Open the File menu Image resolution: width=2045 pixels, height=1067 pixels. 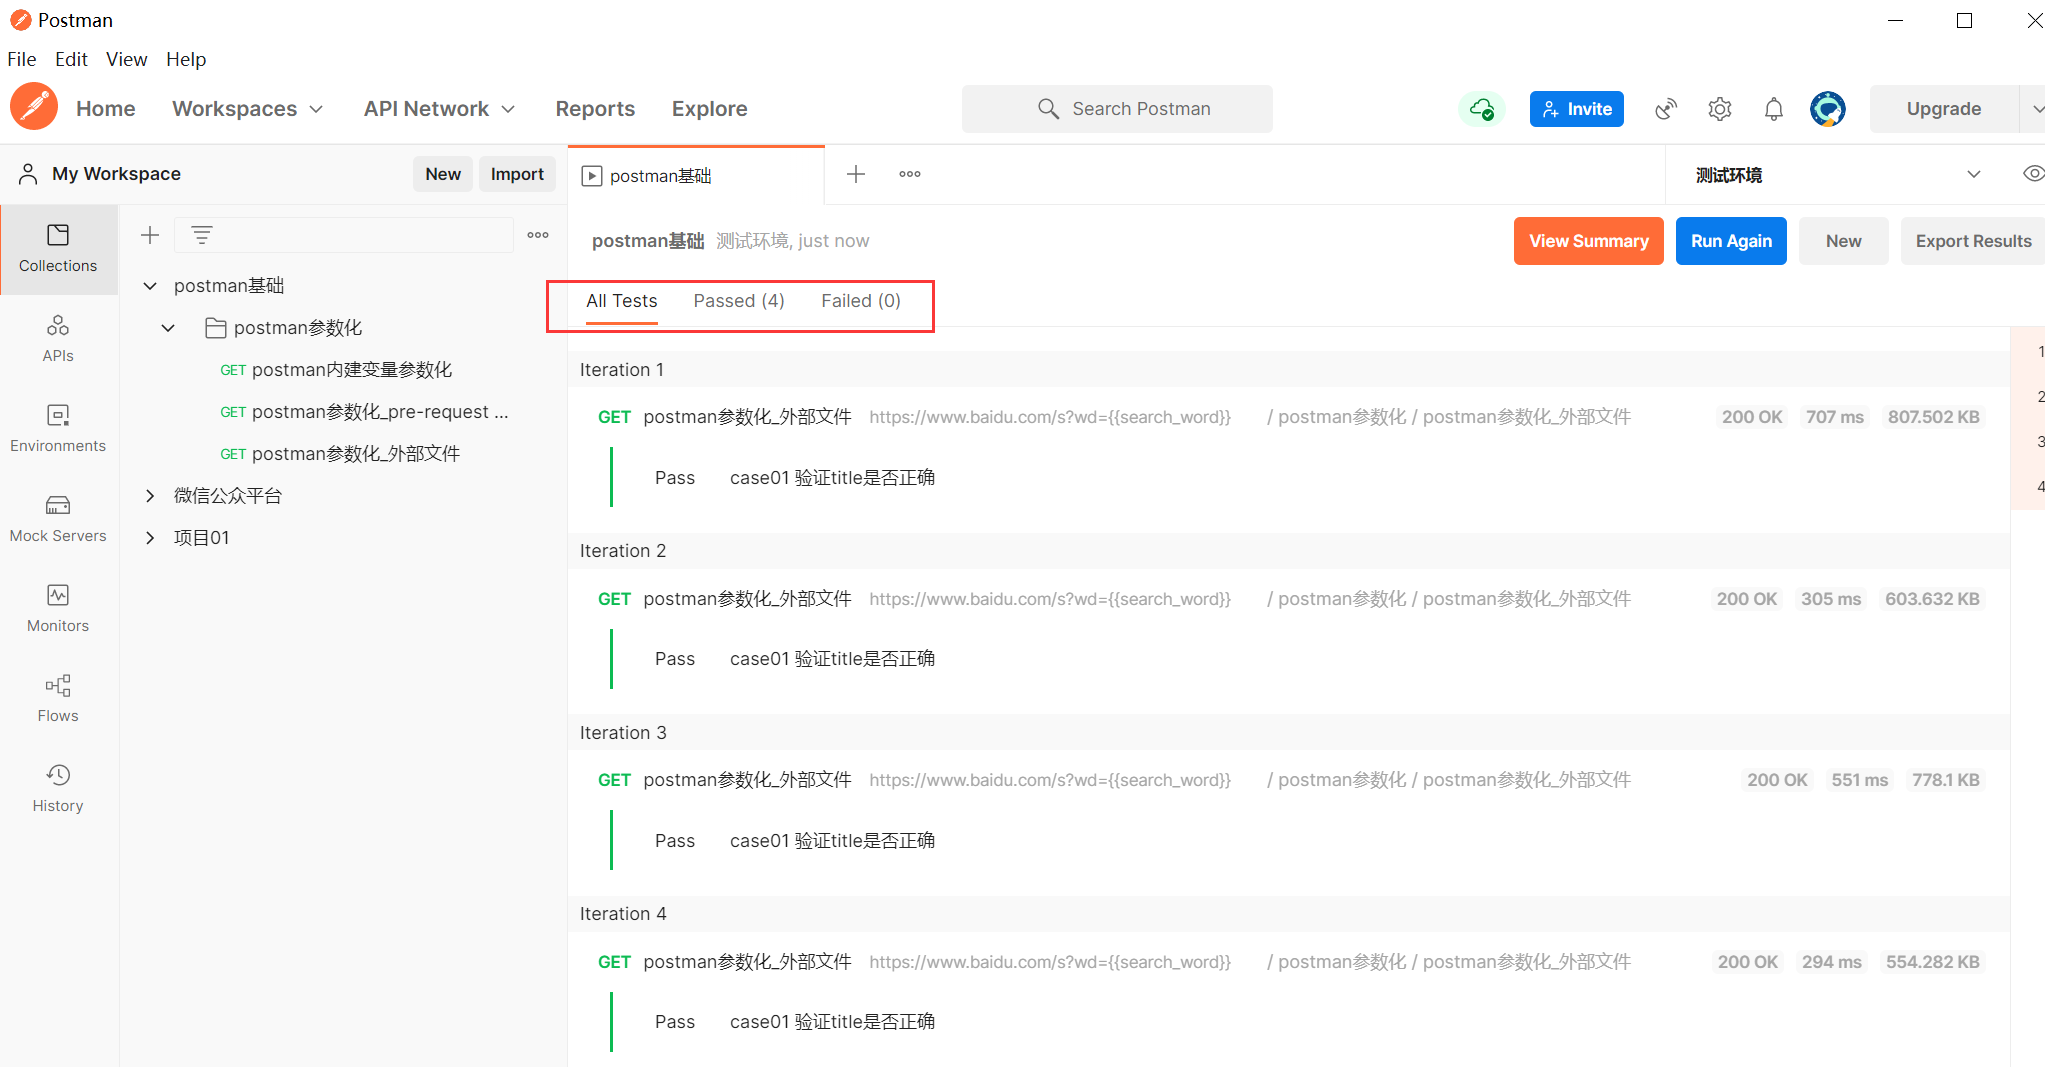[x=21, y=59]
